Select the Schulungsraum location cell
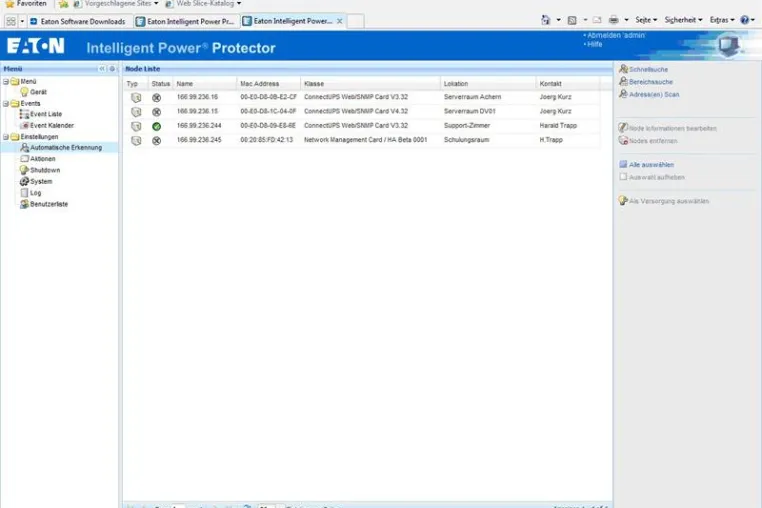Image resolution: width=762 pixels, height=508 pixels. point(466,140)
